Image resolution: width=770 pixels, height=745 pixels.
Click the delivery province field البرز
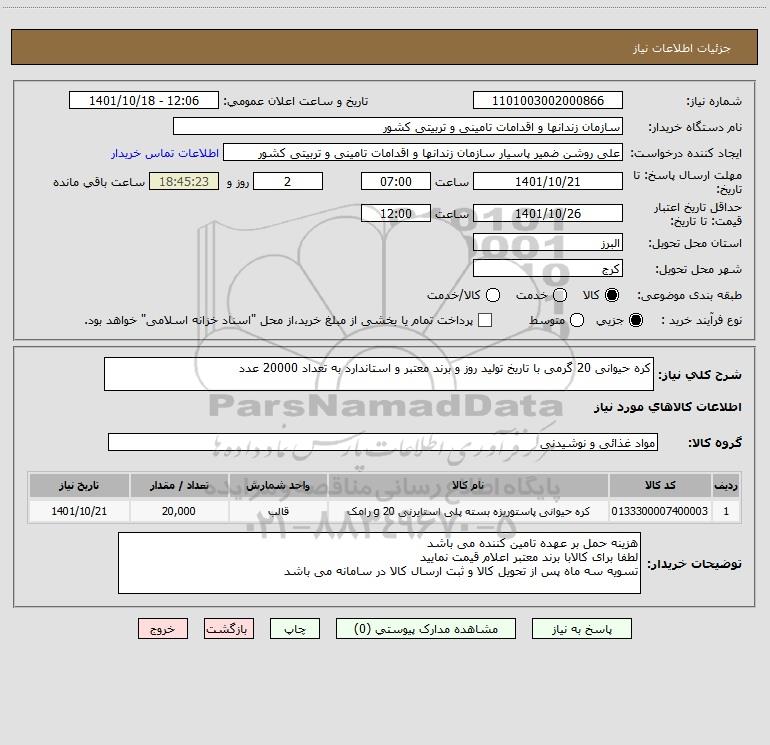pyautogui.click(x=548, y=242)
